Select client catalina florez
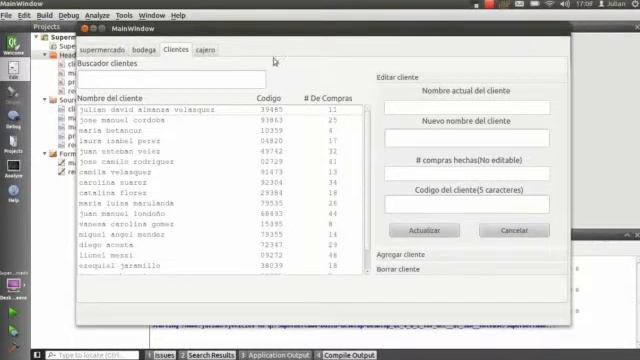This screenshot has height=360, width=640. (x=220, y=193)
